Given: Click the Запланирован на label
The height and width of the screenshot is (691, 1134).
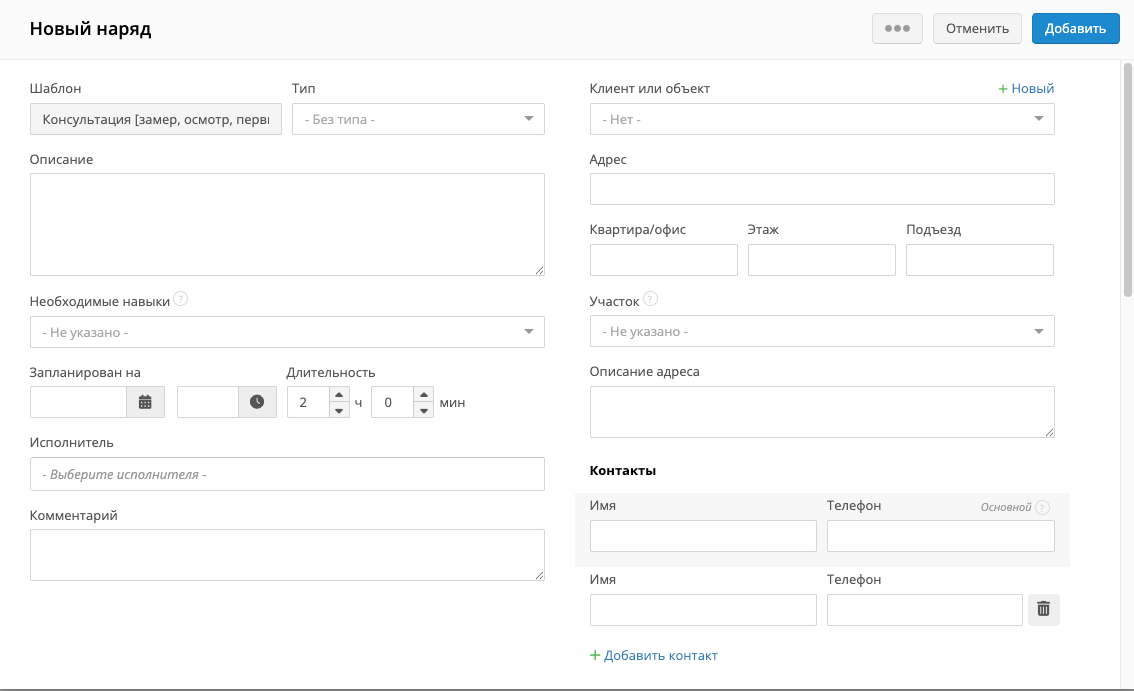Looking at the screenshot, I should click(85, 373).
